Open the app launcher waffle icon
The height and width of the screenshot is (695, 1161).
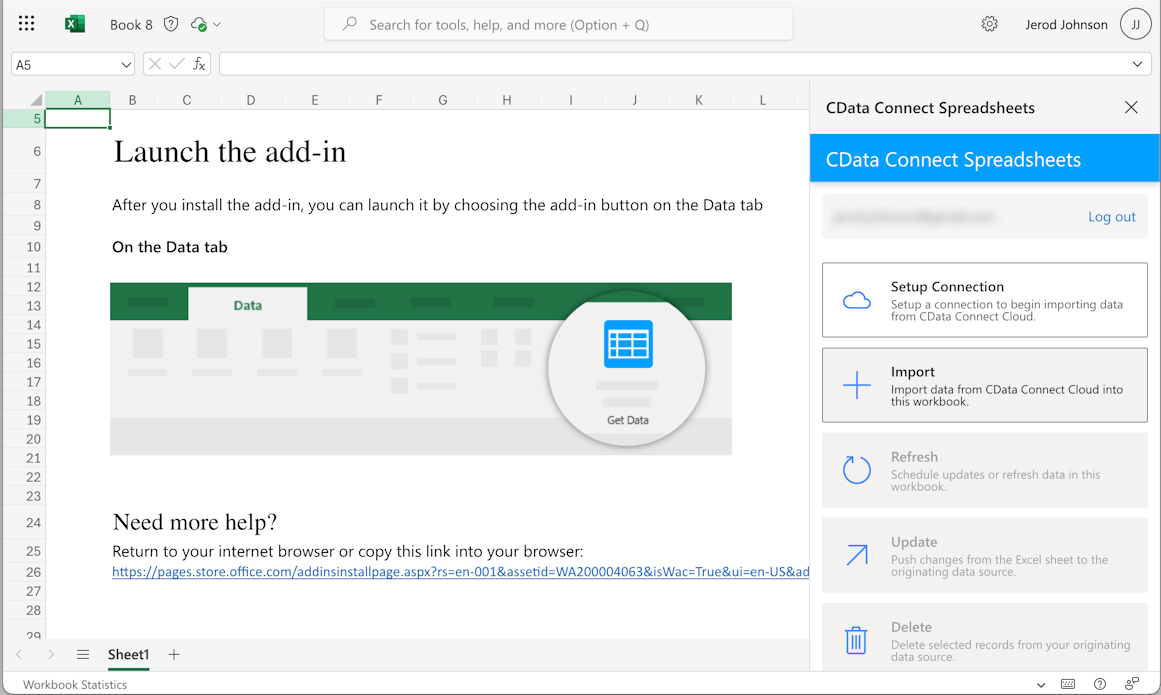(x=27, y=24)
